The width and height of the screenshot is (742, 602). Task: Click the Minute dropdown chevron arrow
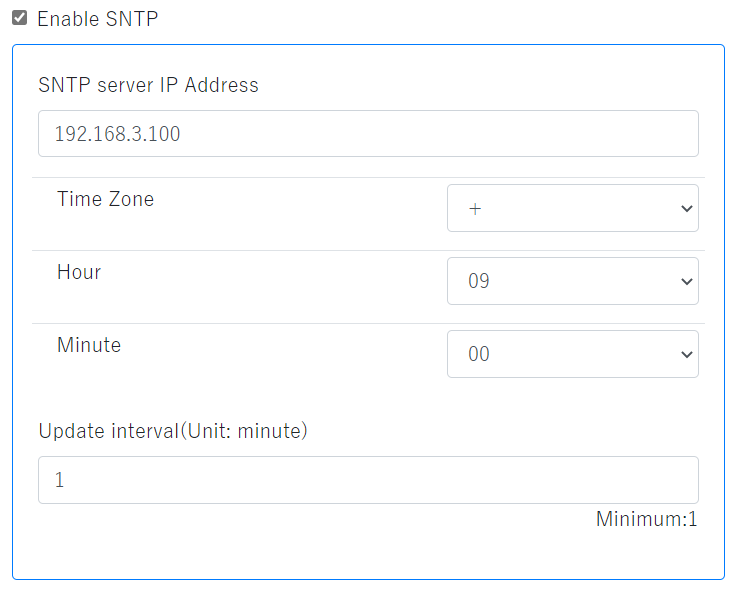(x=686, y=354)
